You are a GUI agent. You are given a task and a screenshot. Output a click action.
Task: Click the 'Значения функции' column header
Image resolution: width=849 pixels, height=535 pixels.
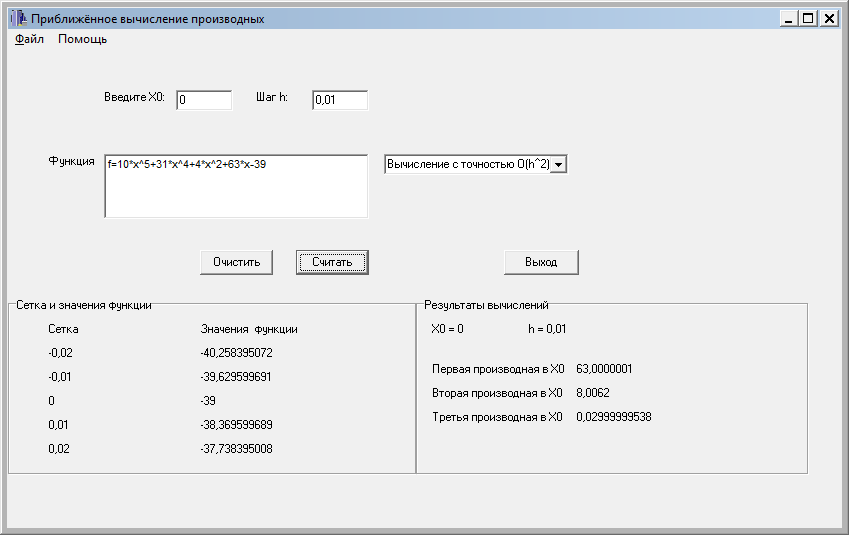coord(249,329)
